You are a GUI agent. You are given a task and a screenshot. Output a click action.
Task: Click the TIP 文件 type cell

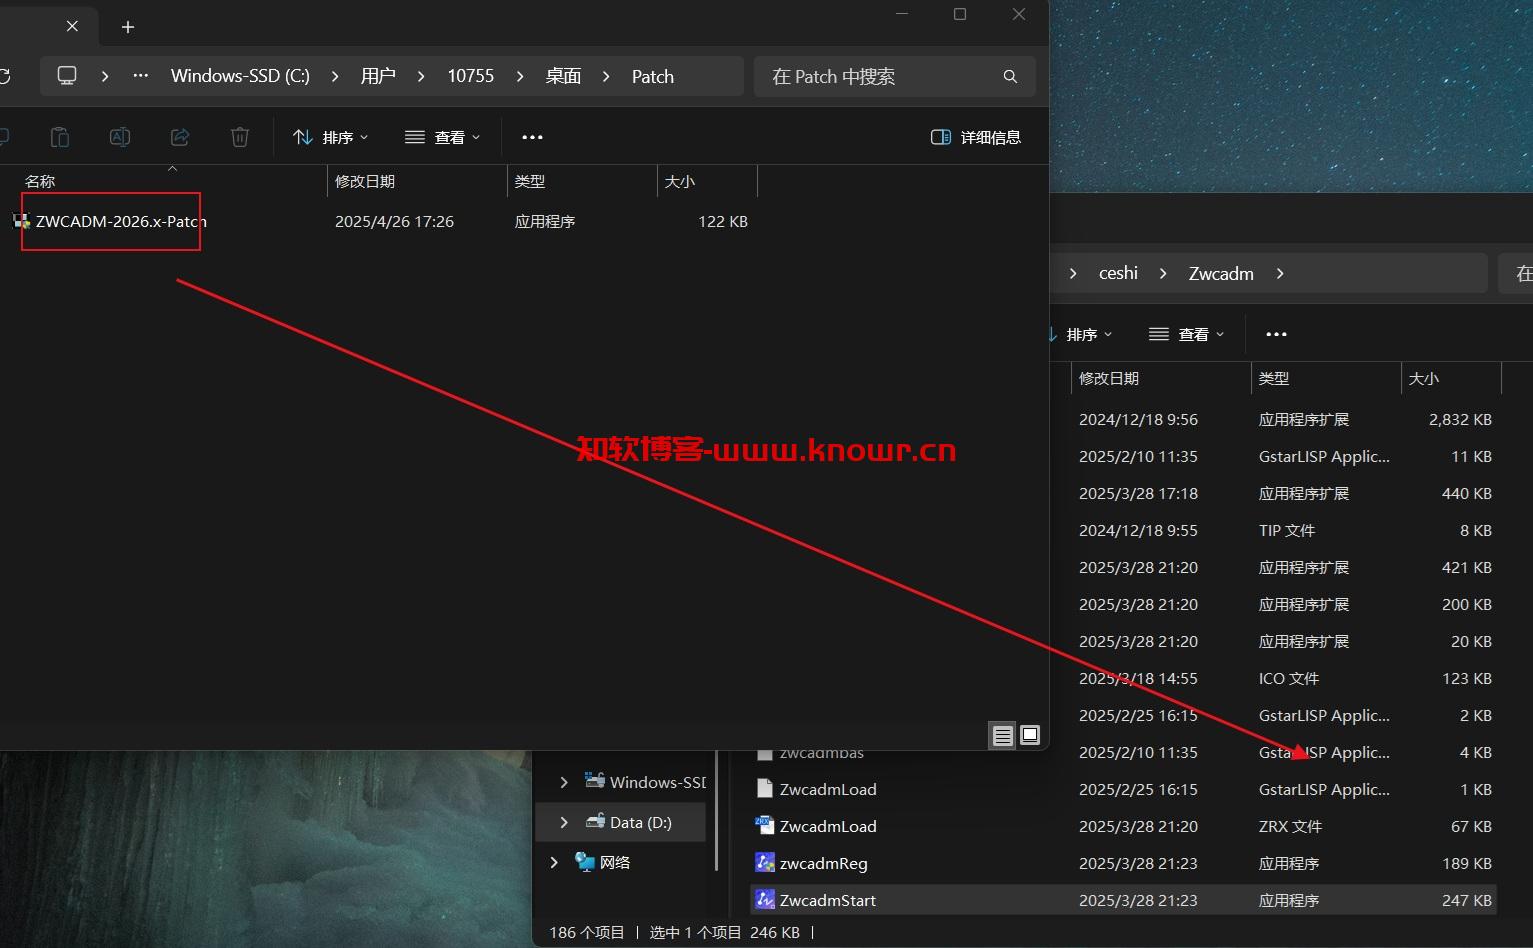point(1287,530)
